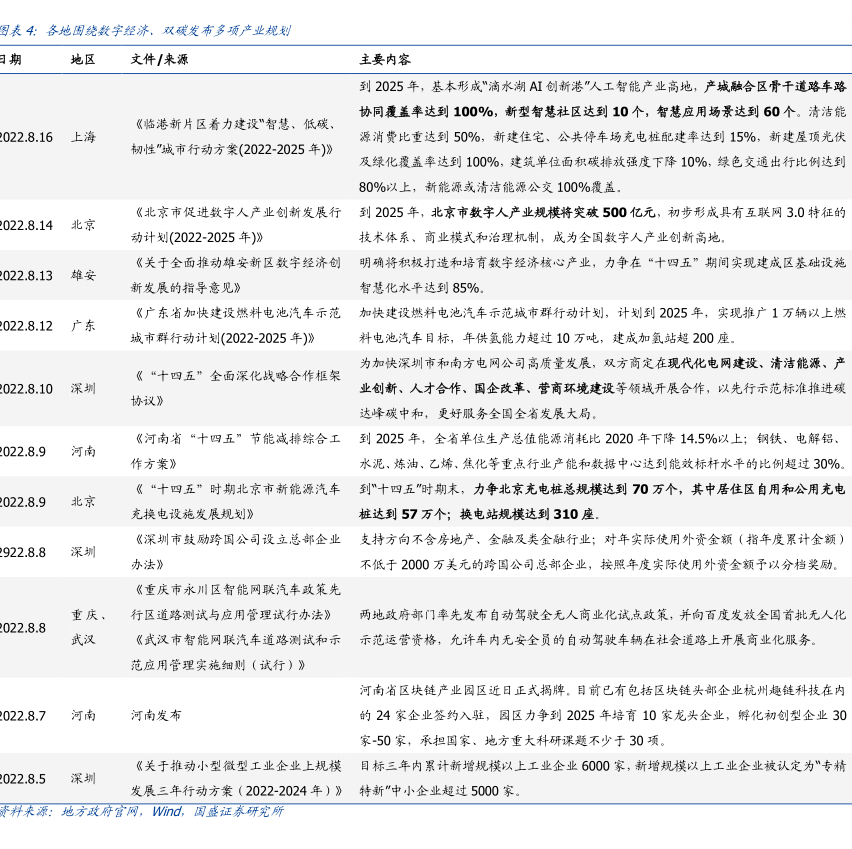This screenshot has width=852, height=849.
Task: Click the '十四五' 全面深化战略合作框架协议 title
Action: [237, 388]
